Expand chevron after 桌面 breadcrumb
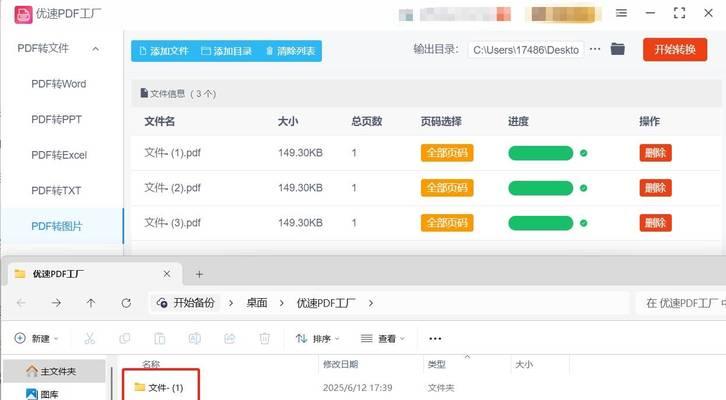This screenshot has height=400, width=726. (x=282, y=303)
